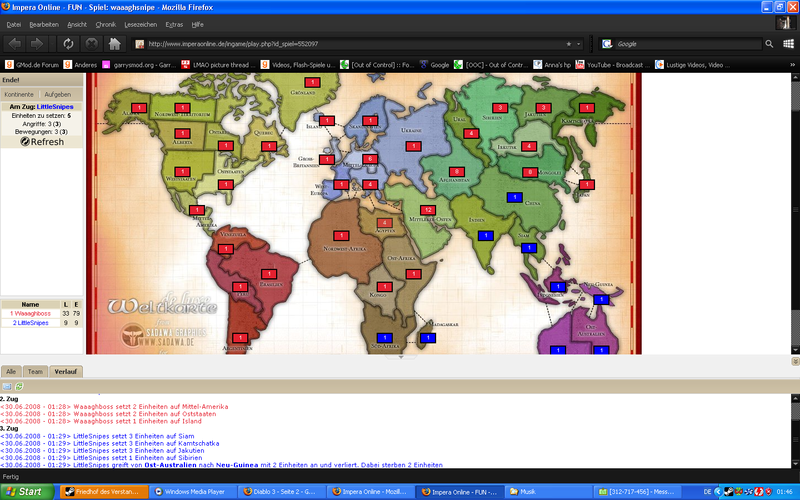
Task: Click the search magnifier icon
Action: 769,44
